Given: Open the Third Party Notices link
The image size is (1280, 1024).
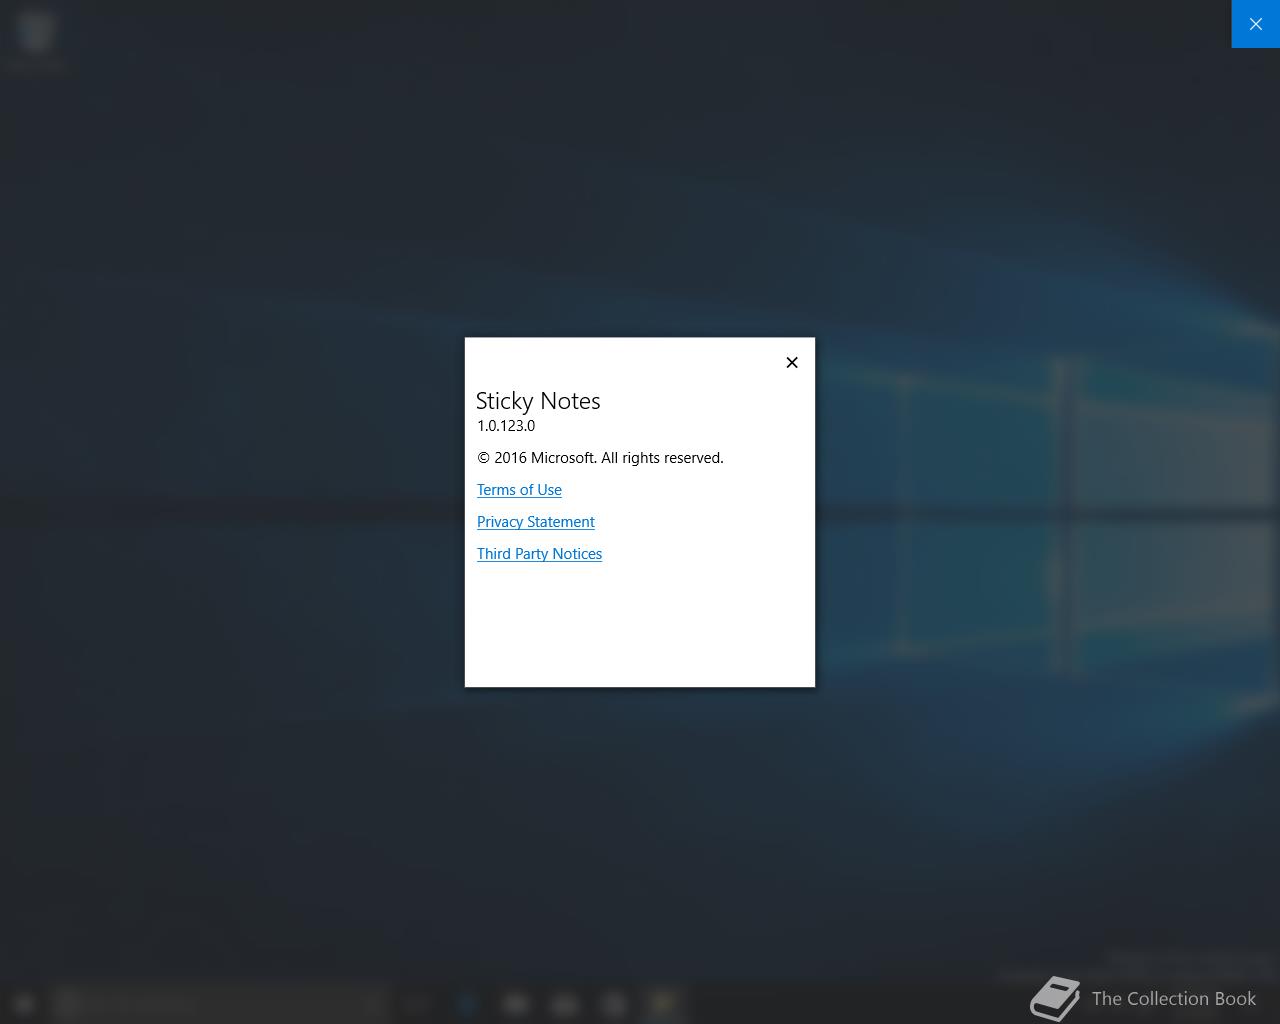Looking at the screenshot, I should [539, 554].
